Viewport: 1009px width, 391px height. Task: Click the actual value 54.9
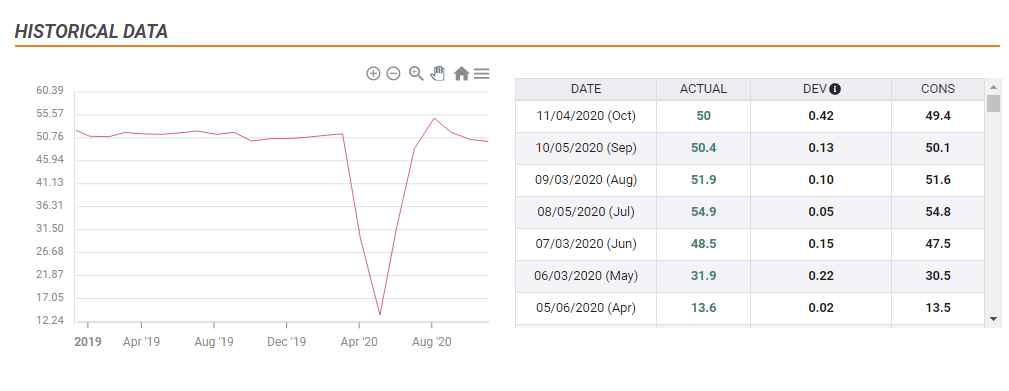pyautogui.click(x=703, y=212)
